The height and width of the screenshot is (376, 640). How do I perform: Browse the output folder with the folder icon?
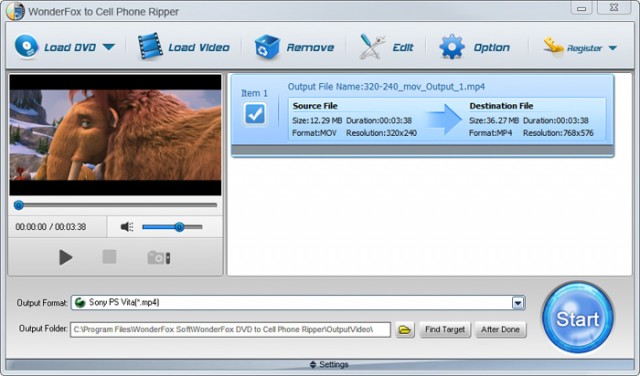click(x=404, y=329)
